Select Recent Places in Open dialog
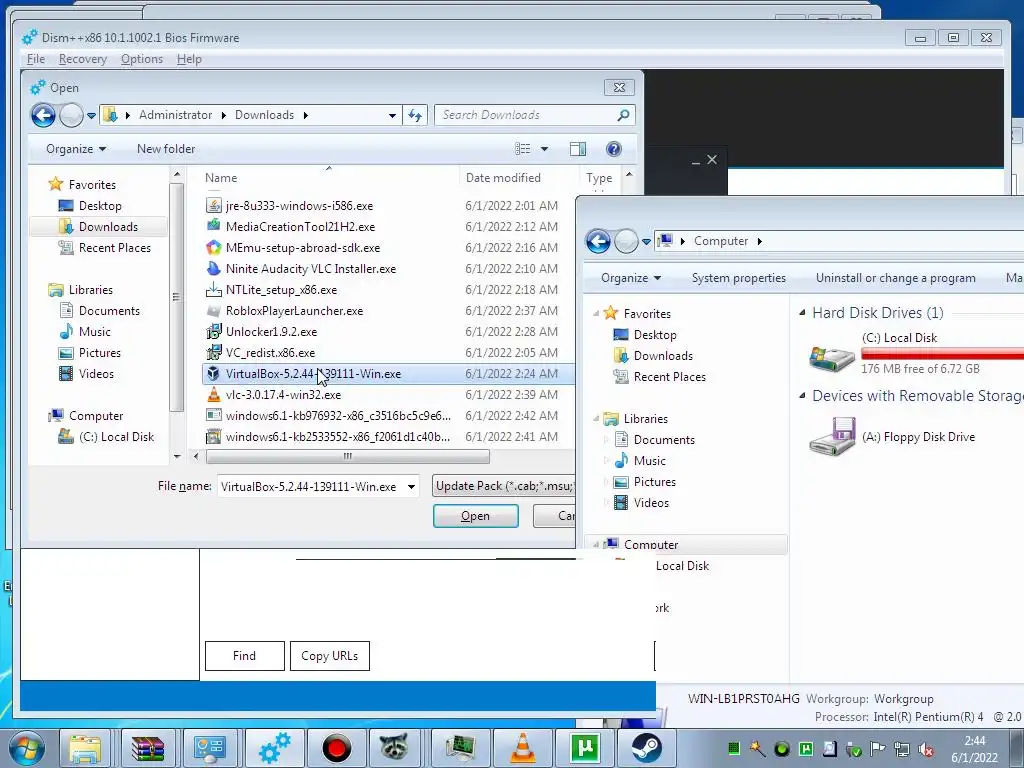This screenshot has height=768, width=1024. [x=115, y=248]
